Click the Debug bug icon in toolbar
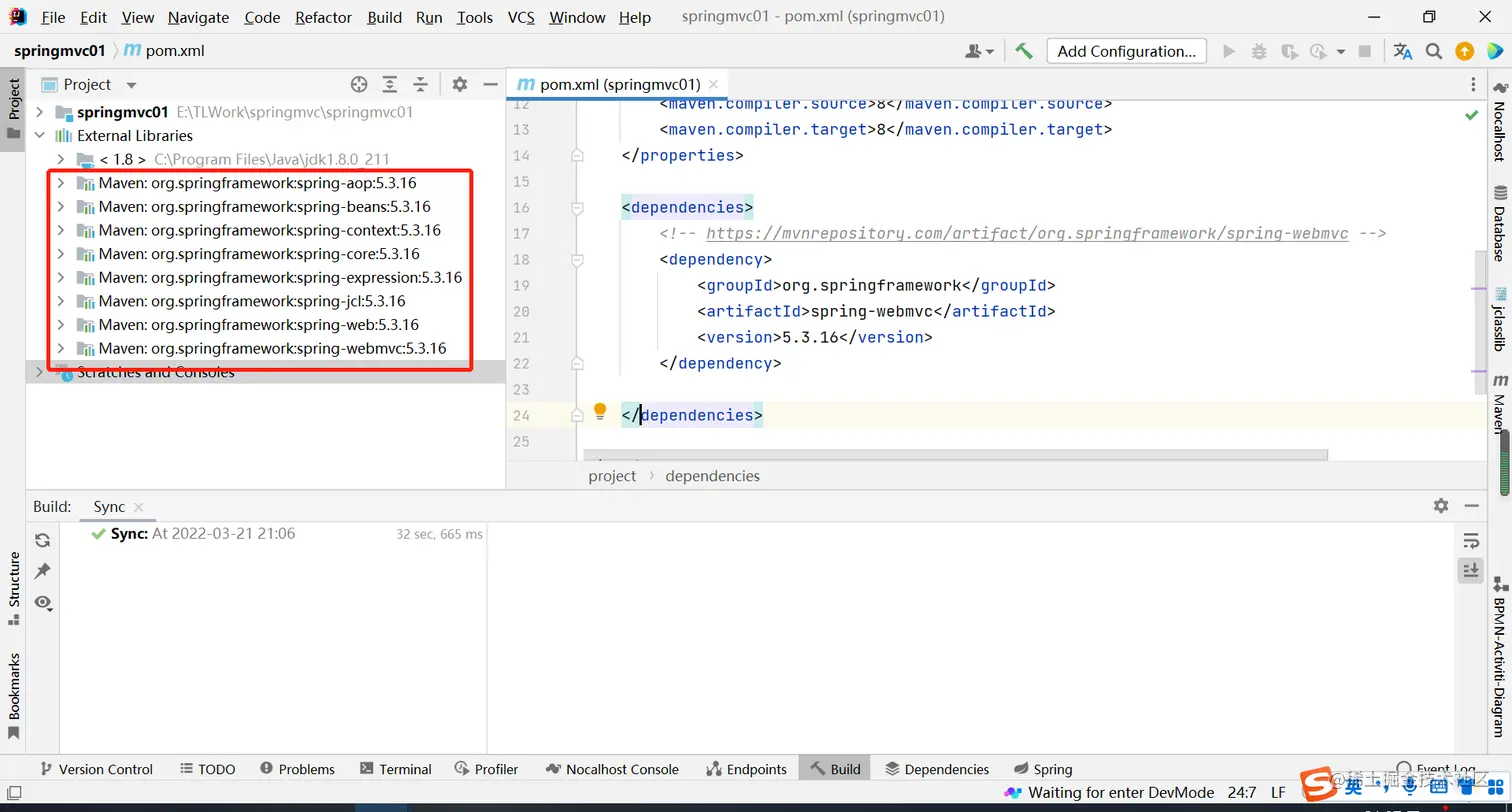1512x812 pixels. tap(1259, 51)
